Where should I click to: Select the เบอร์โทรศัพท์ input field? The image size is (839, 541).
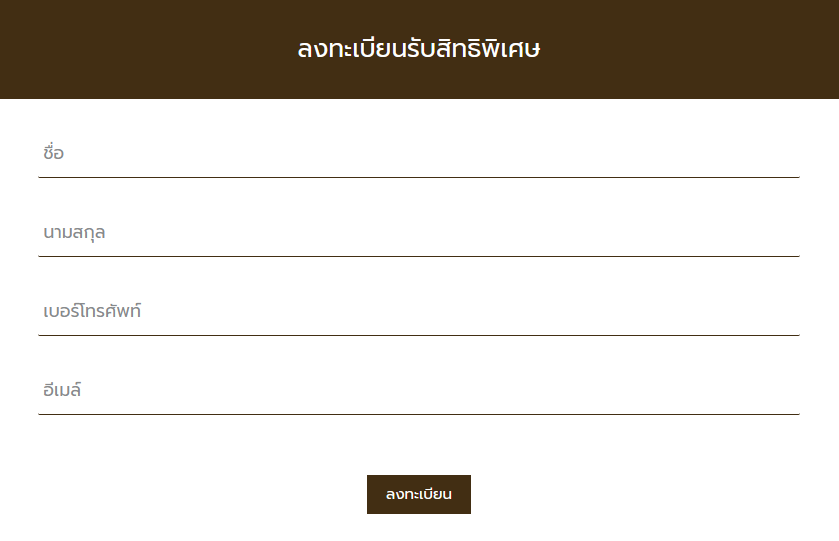[x=418, y=312]
